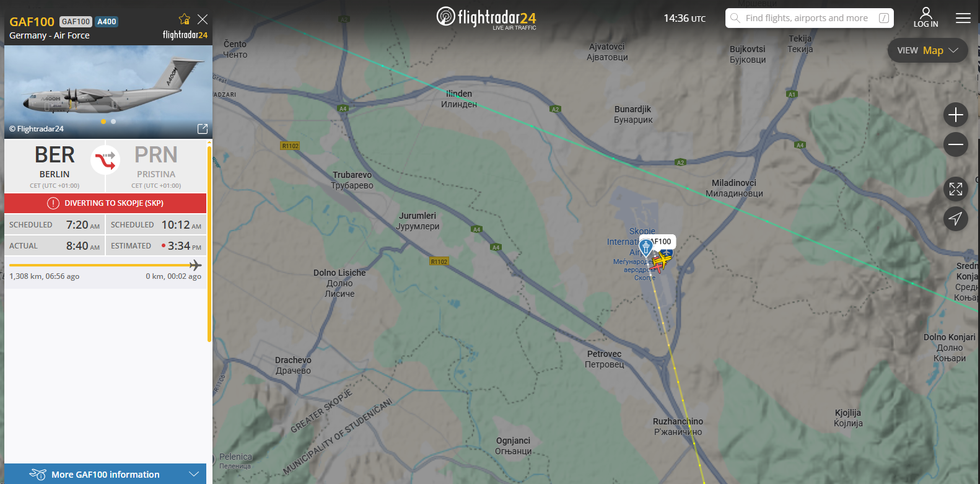The image size is (980, 484).
Task: Click the LOG IN user icon
Action: pyautogui.click(x=926, y=18)
